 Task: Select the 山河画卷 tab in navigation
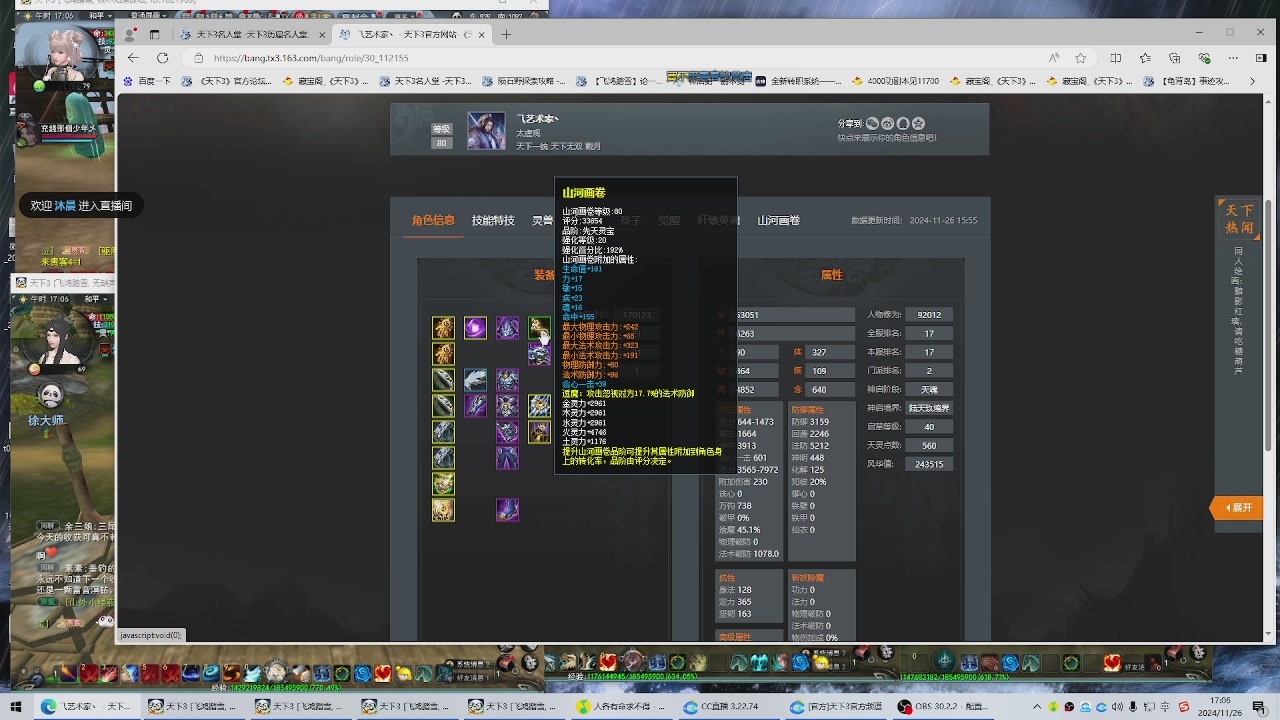pos(778,220)
